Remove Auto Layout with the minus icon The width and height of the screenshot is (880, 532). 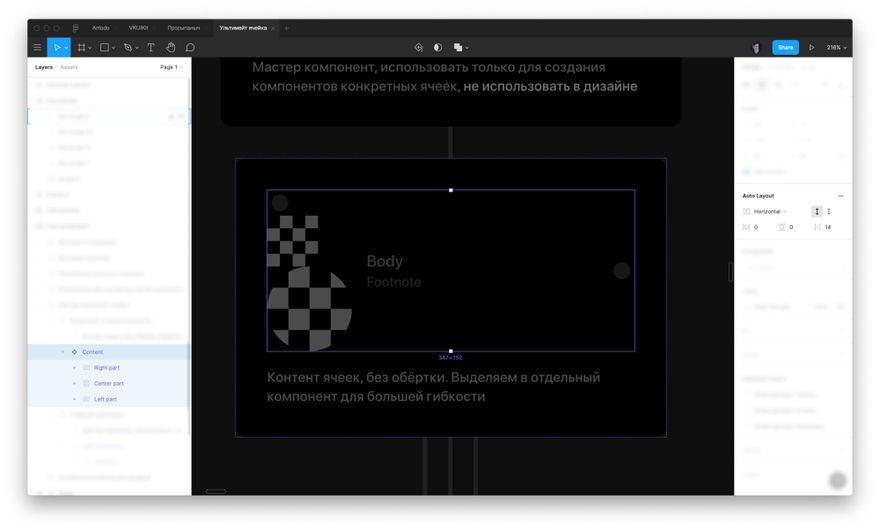click(841, 196)
